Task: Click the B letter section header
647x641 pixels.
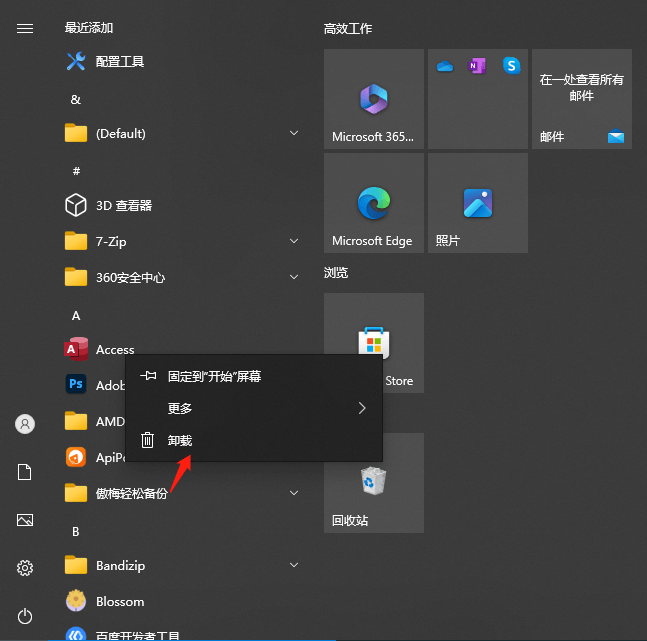Action: [x=76, y=532]
